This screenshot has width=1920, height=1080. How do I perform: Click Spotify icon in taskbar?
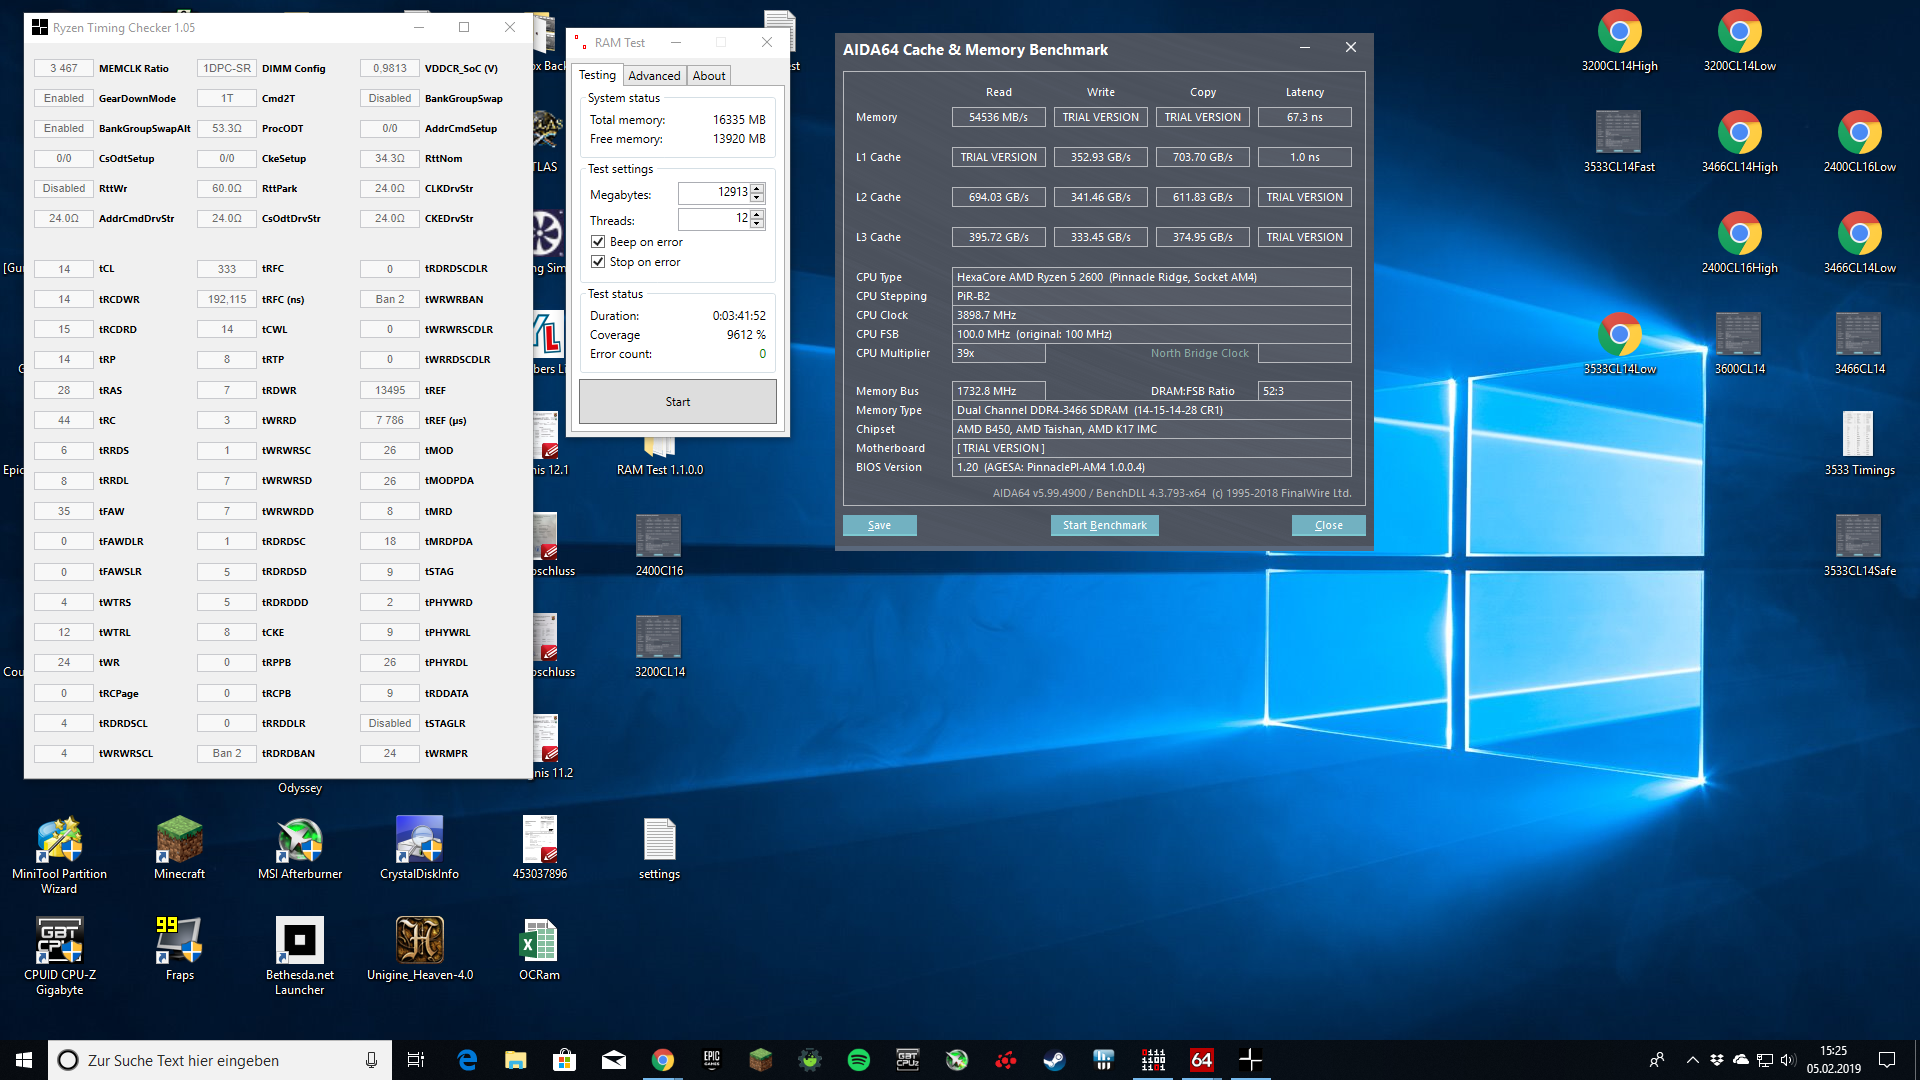point(858,1060)
